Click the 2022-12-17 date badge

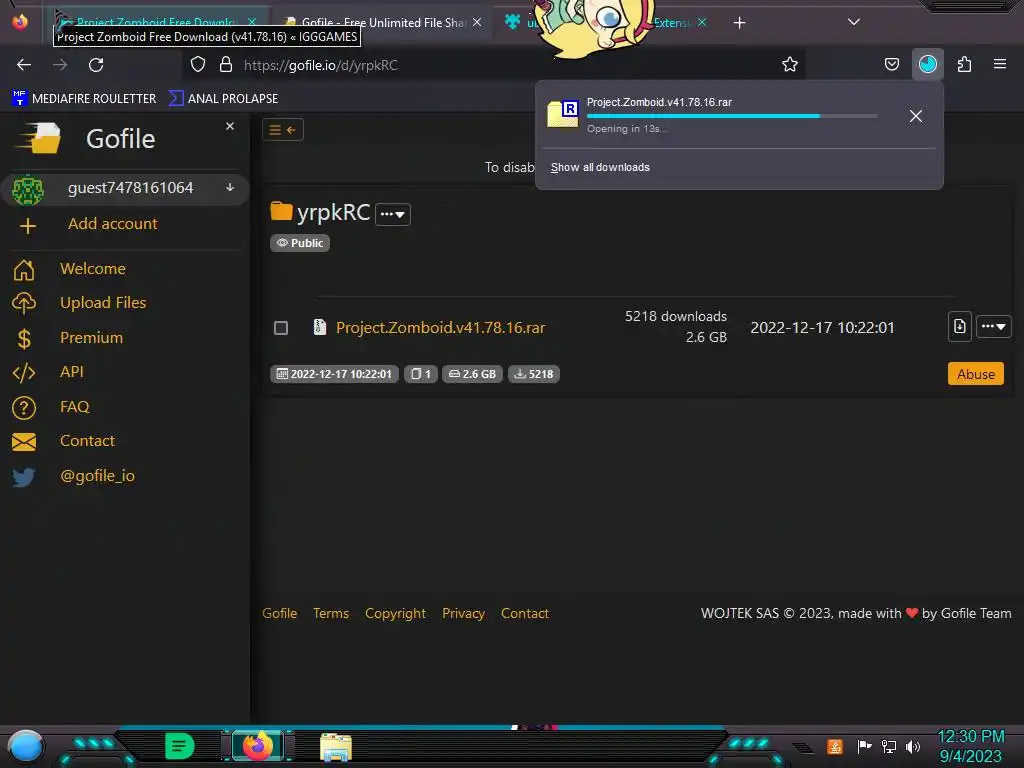pyautogui.click(x=334, y=374)
